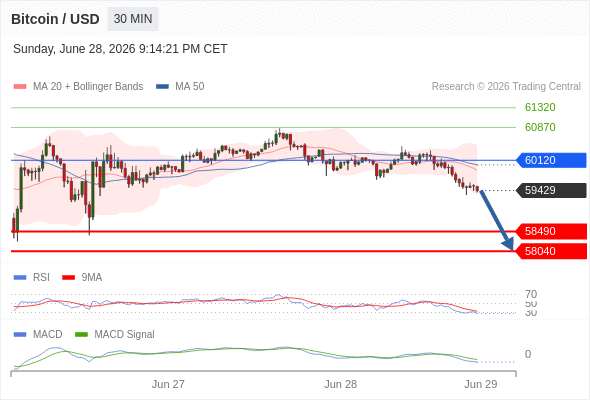This screenshot has width=590, height=400.
Task: Click the RSI 70 level label
Action: point(531,294)
